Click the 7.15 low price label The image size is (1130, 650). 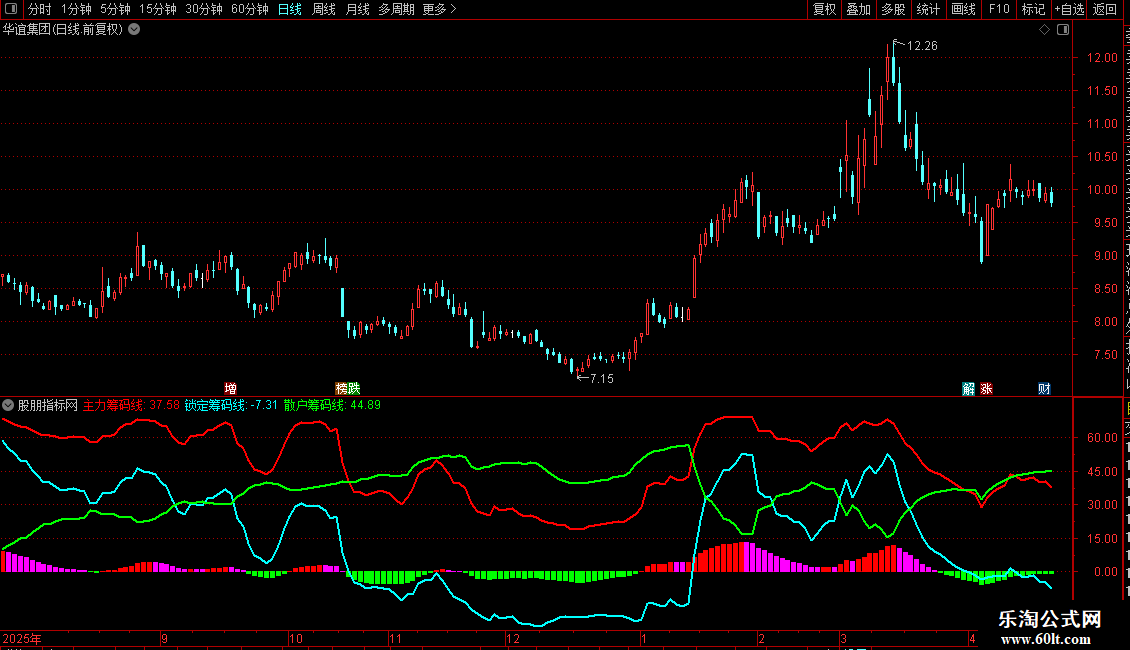[x=602, y=379]
